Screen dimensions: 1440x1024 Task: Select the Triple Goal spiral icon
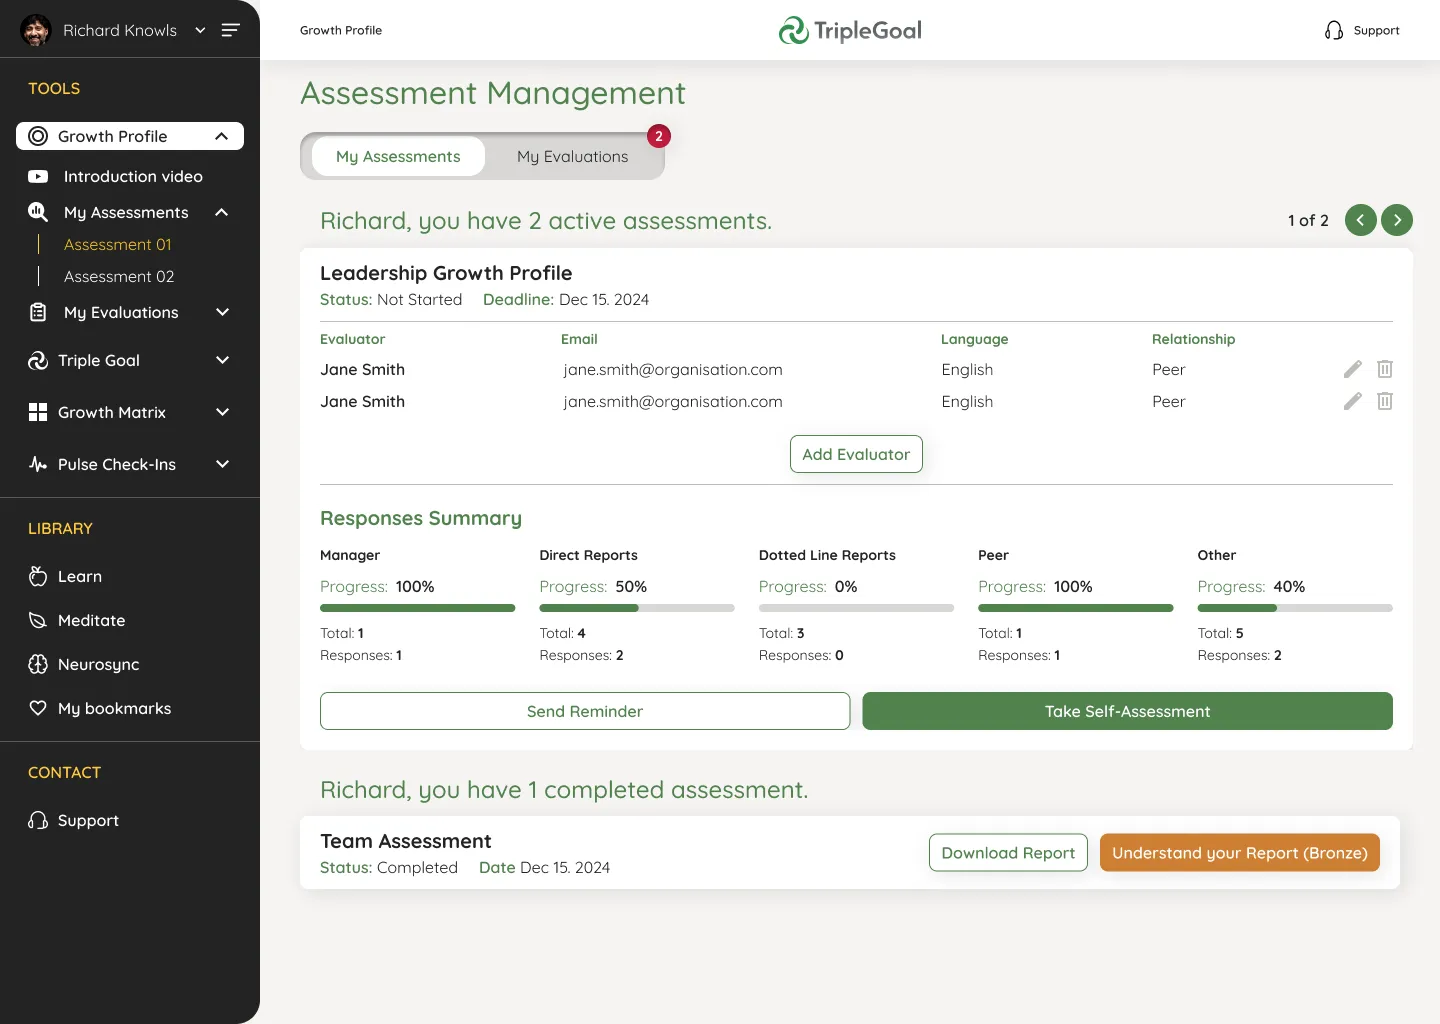37,360
